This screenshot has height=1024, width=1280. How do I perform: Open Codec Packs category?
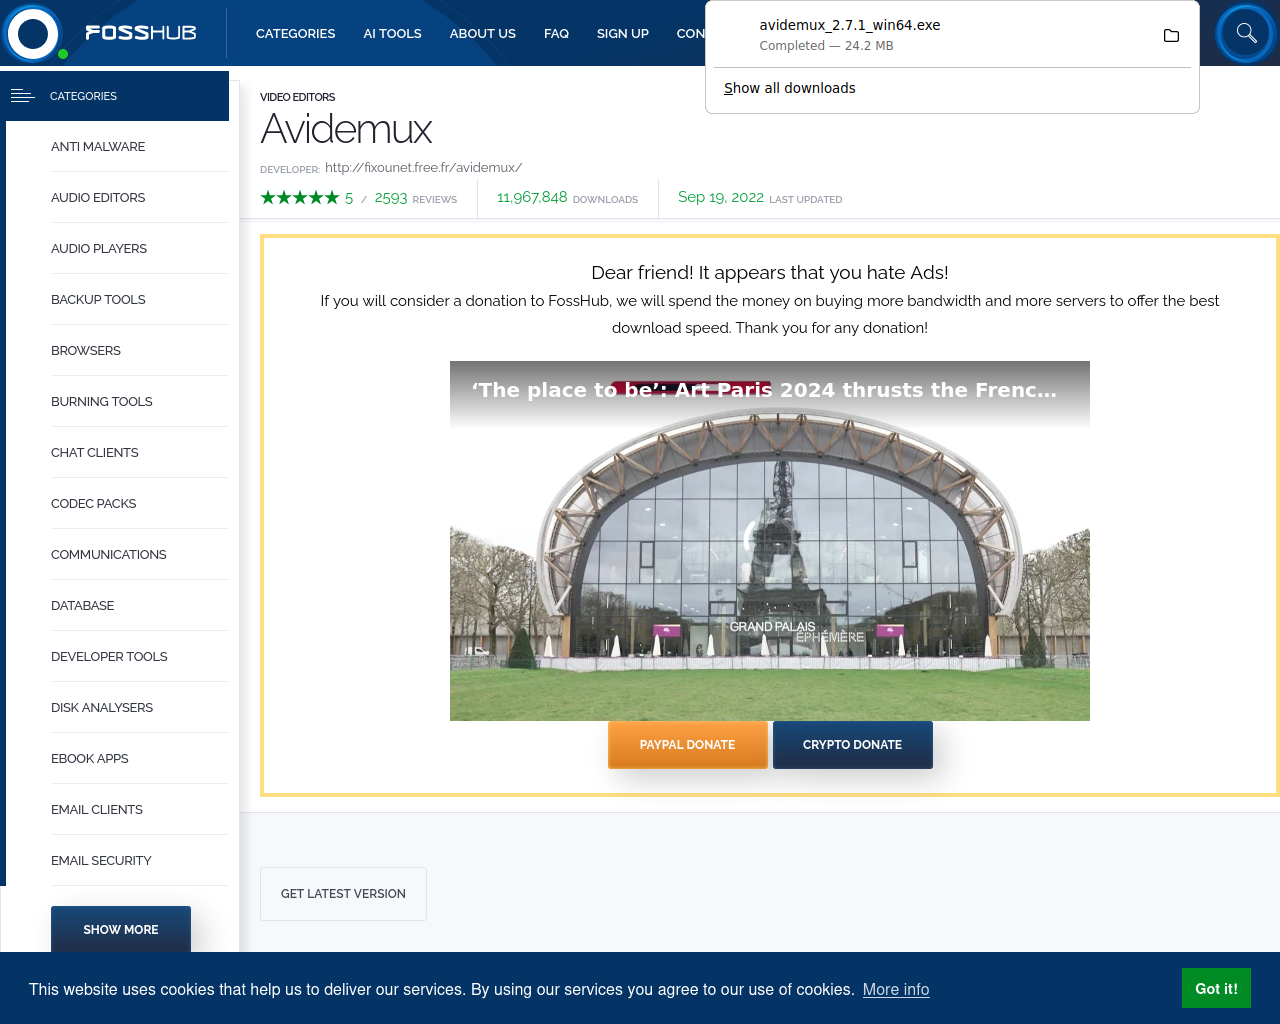click(94, 503)
